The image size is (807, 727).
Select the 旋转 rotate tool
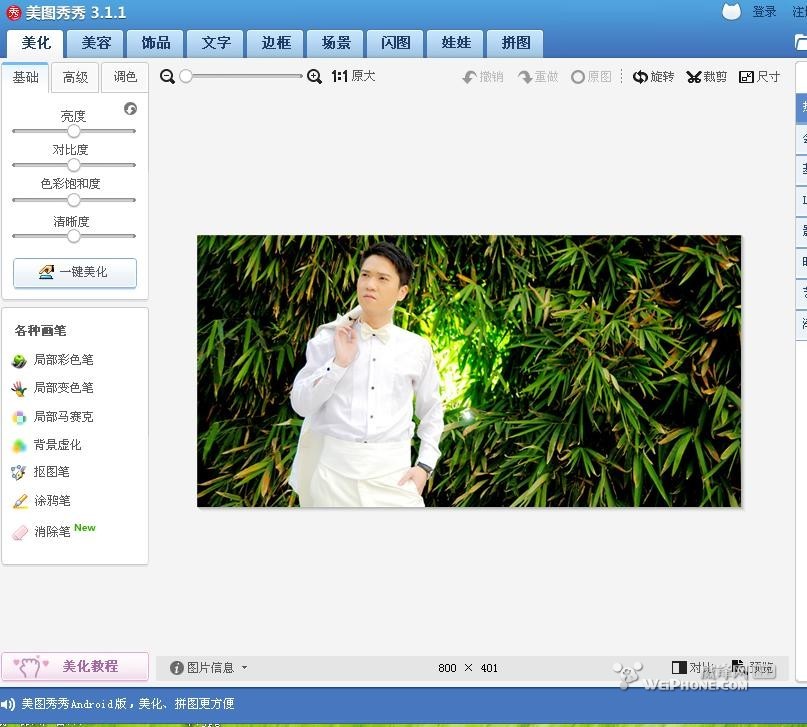pos(654,77)
